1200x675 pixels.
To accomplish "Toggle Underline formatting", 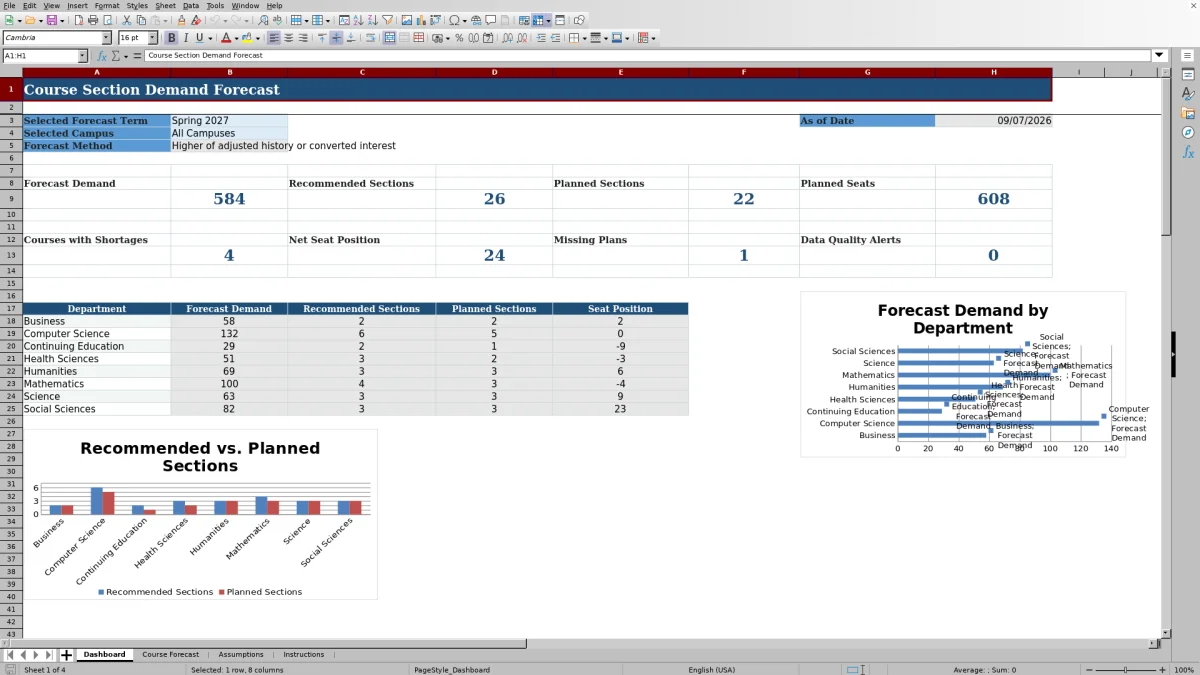I will tap(199, 38).
